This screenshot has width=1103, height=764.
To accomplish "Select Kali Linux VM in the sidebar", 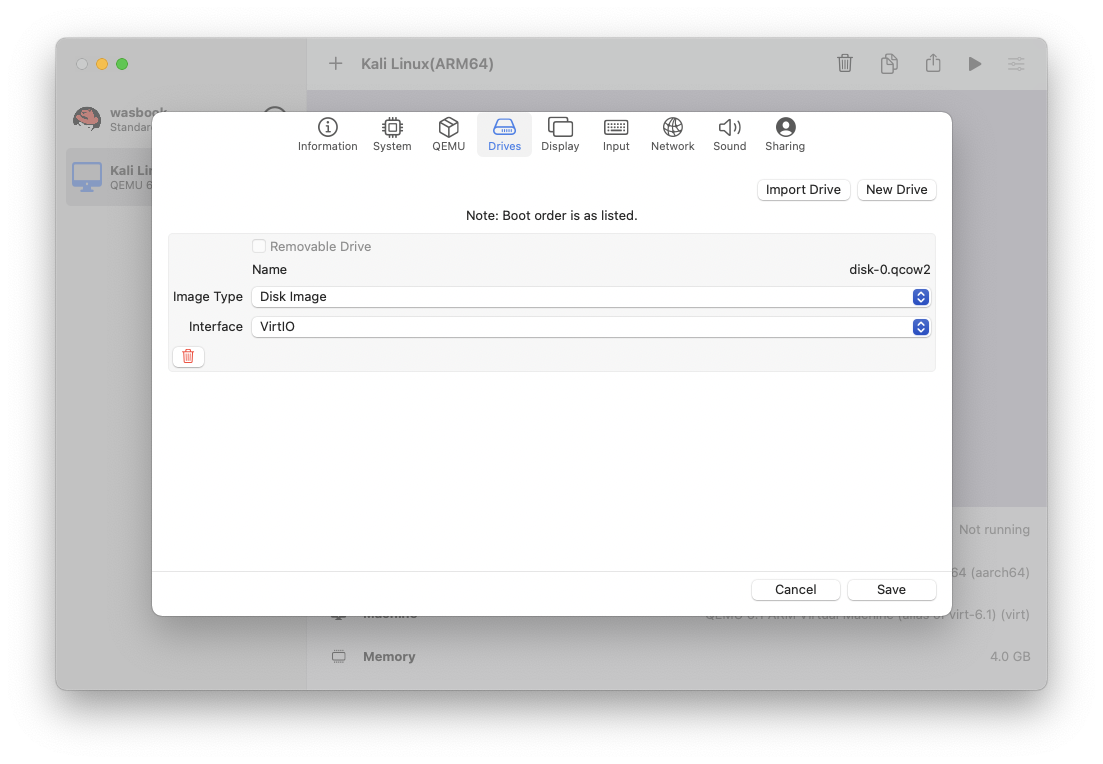I will (110, 177).
